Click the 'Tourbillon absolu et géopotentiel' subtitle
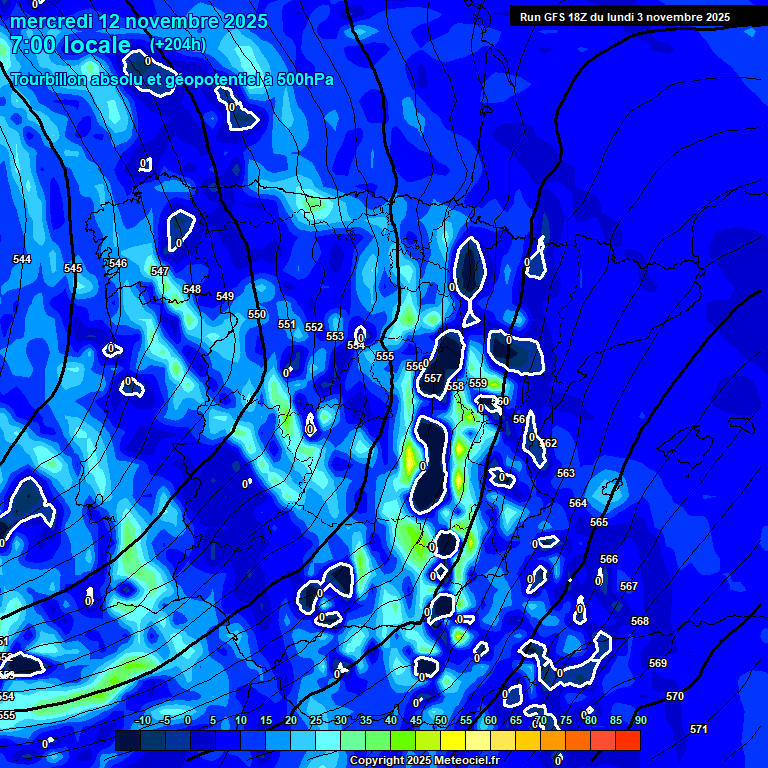 coord(172,79)
